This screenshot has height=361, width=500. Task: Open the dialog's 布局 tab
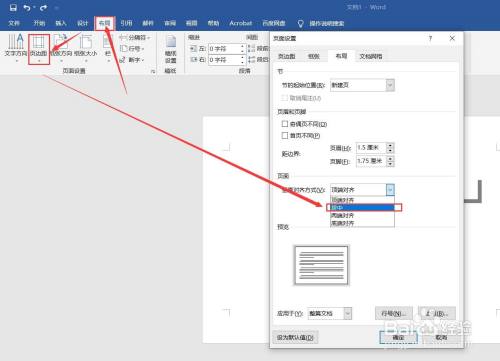pyautogui.click(x=341, y=56)
